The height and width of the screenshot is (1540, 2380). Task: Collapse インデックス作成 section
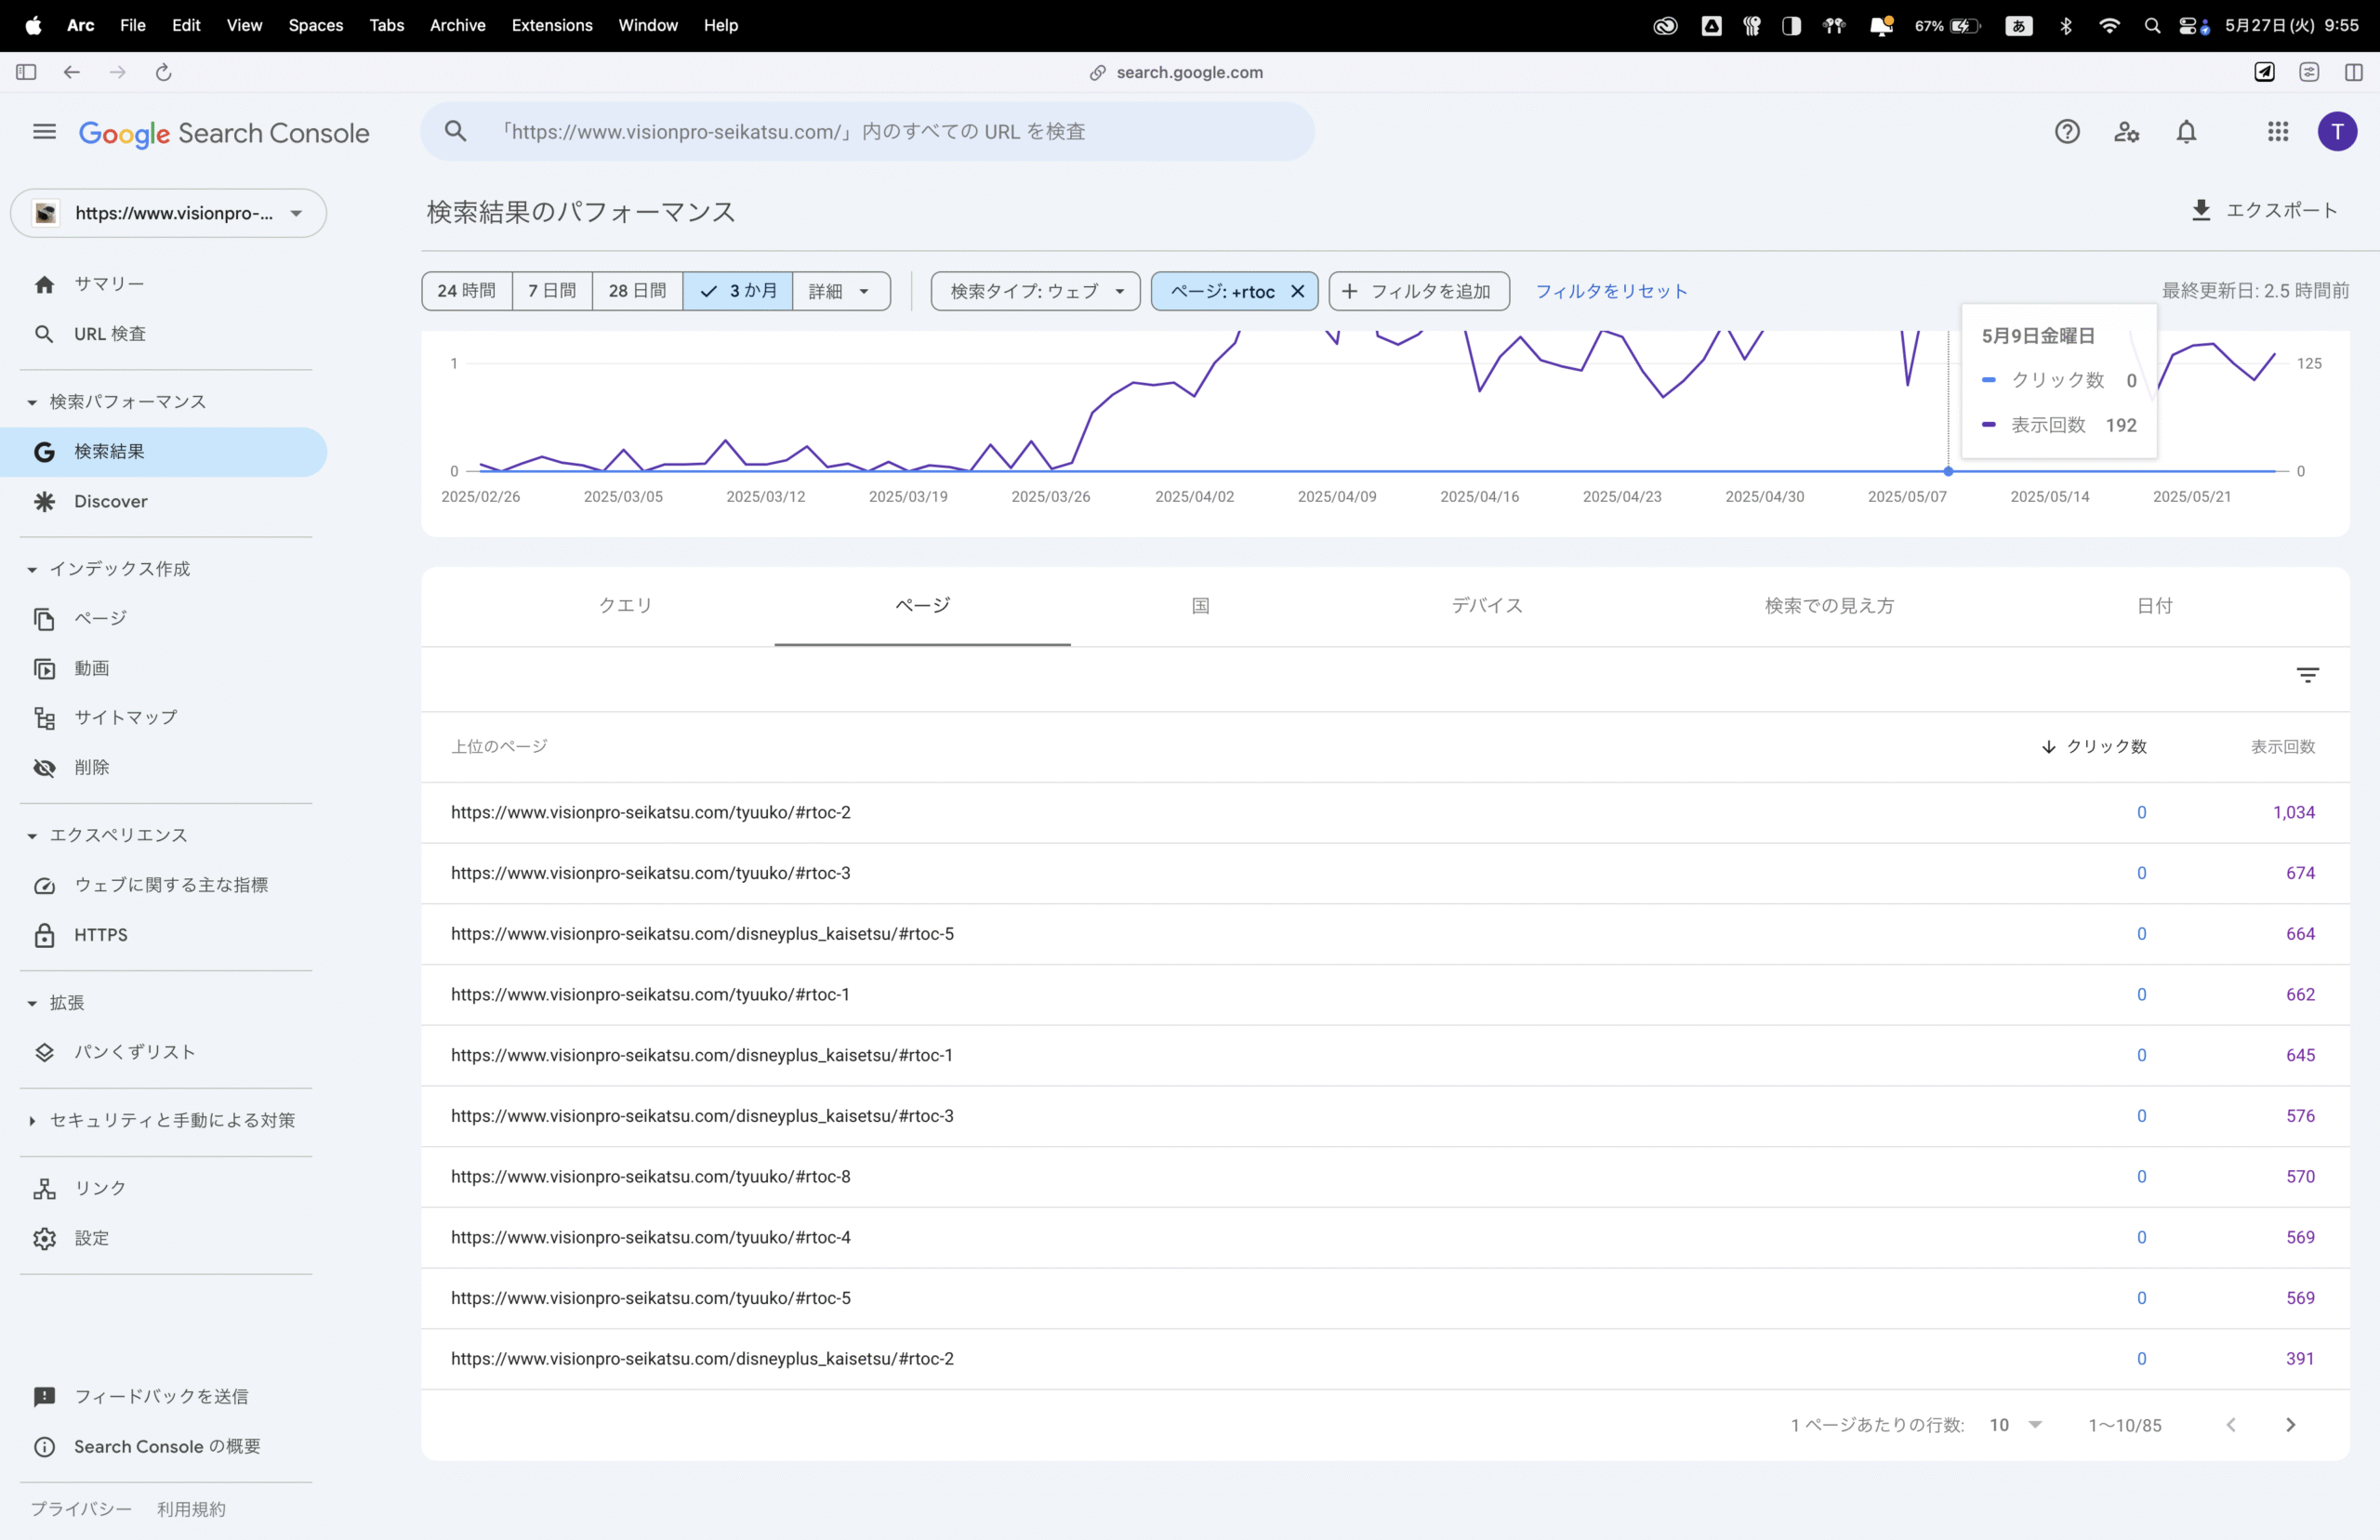tap(32, 569)
